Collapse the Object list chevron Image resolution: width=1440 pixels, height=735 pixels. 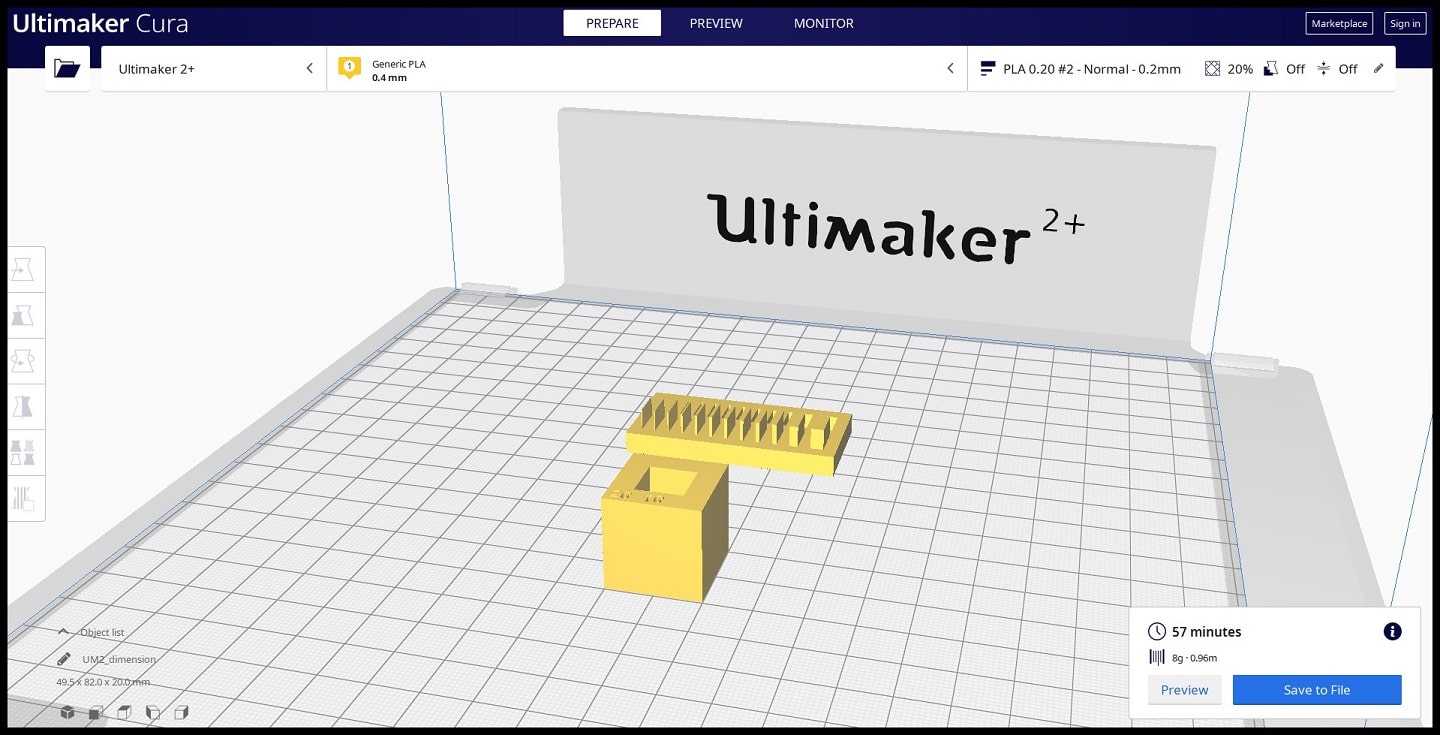63,632
